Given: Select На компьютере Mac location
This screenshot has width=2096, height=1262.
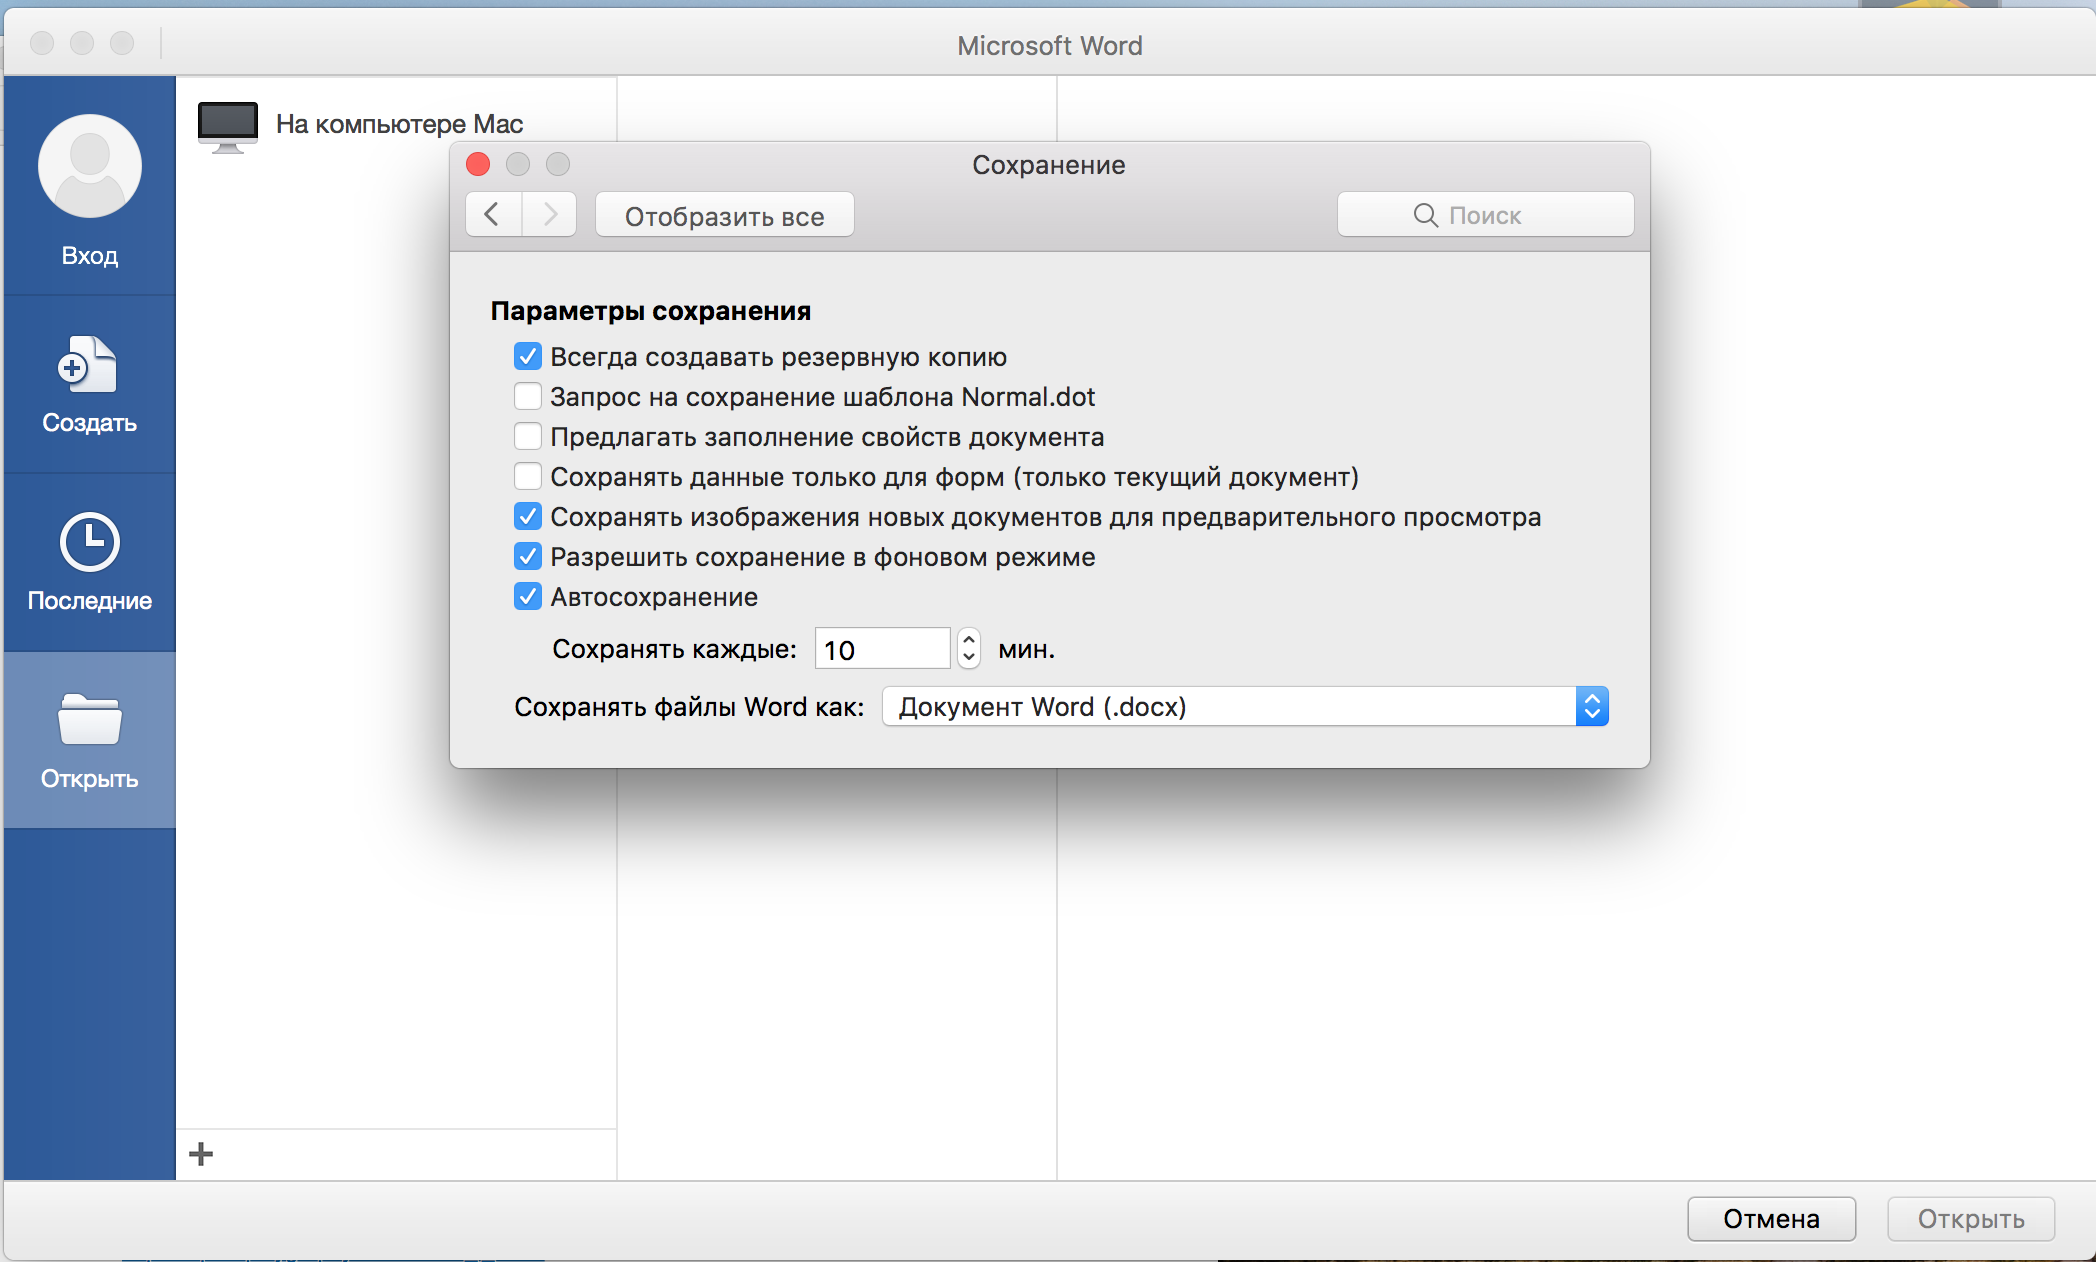Looking at the screenshot, I should [360, 125].
